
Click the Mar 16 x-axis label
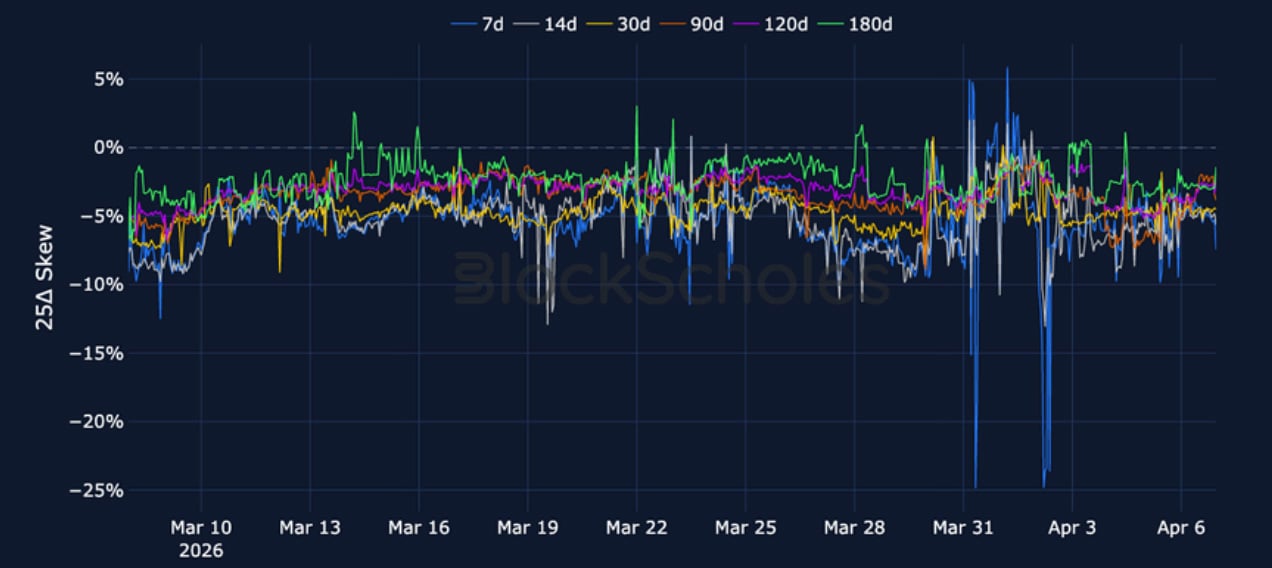[x=419, y=527]
